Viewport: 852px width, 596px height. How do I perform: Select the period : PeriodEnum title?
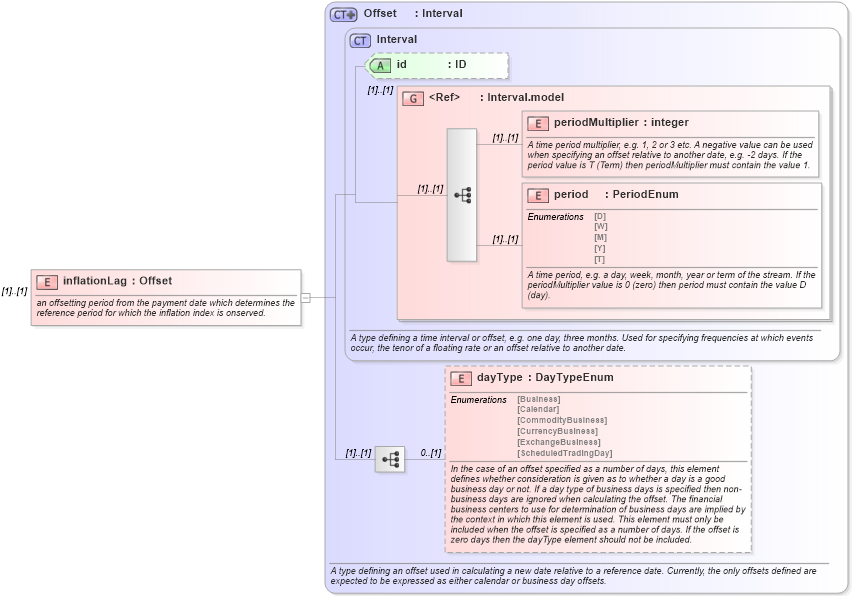tap(616, 195)
